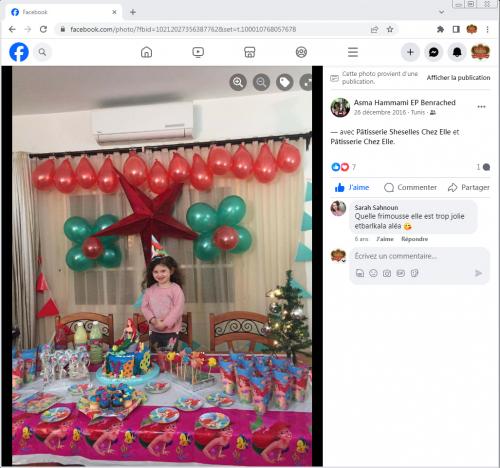Viewport: 500px width, 468px height.
Task: Open the notifications bell
Action: [x=457, y=52]
